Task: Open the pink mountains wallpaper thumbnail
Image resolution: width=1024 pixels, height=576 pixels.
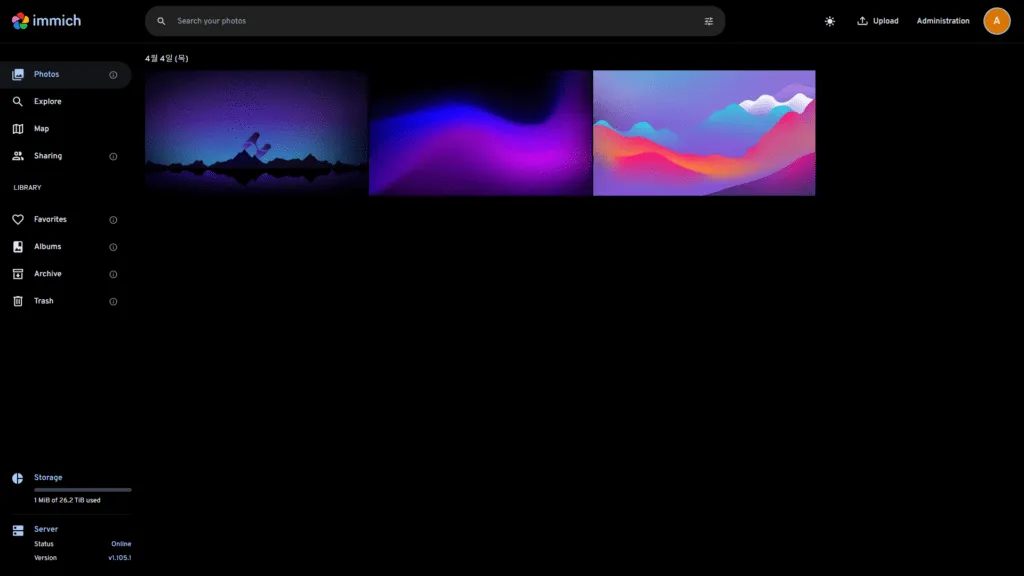Action: [x=704, y=132]
